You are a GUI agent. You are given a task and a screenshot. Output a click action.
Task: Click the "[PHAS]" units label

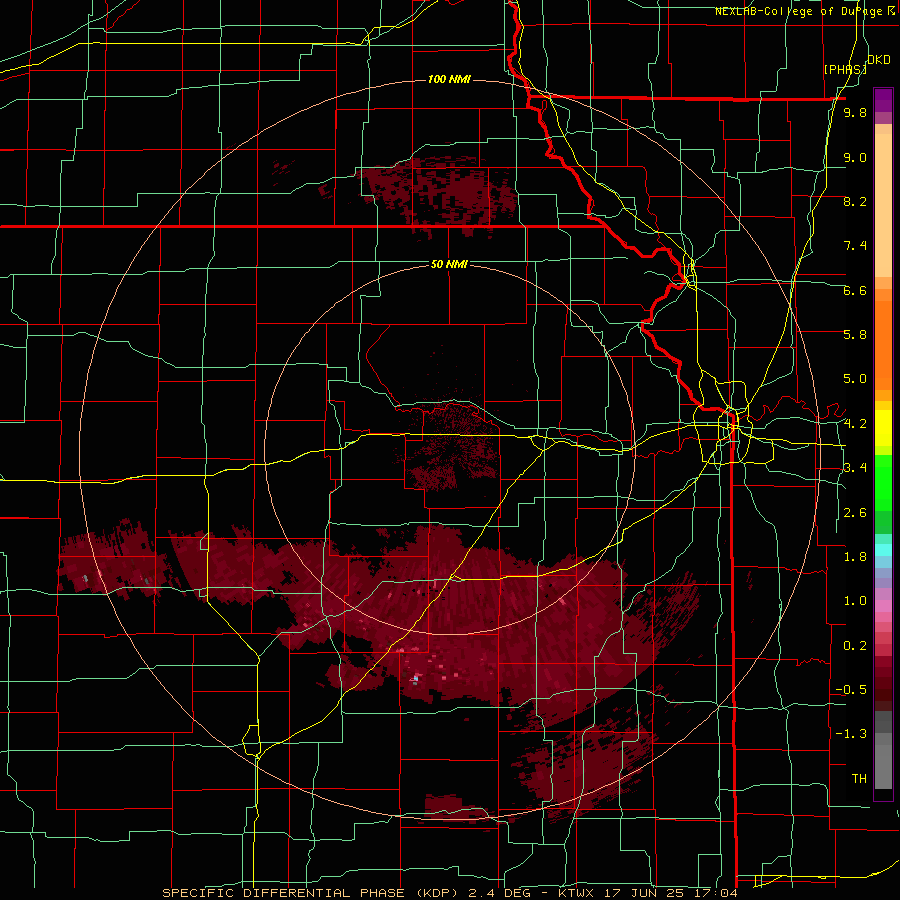pyautogui.click(x=845, y=69)
